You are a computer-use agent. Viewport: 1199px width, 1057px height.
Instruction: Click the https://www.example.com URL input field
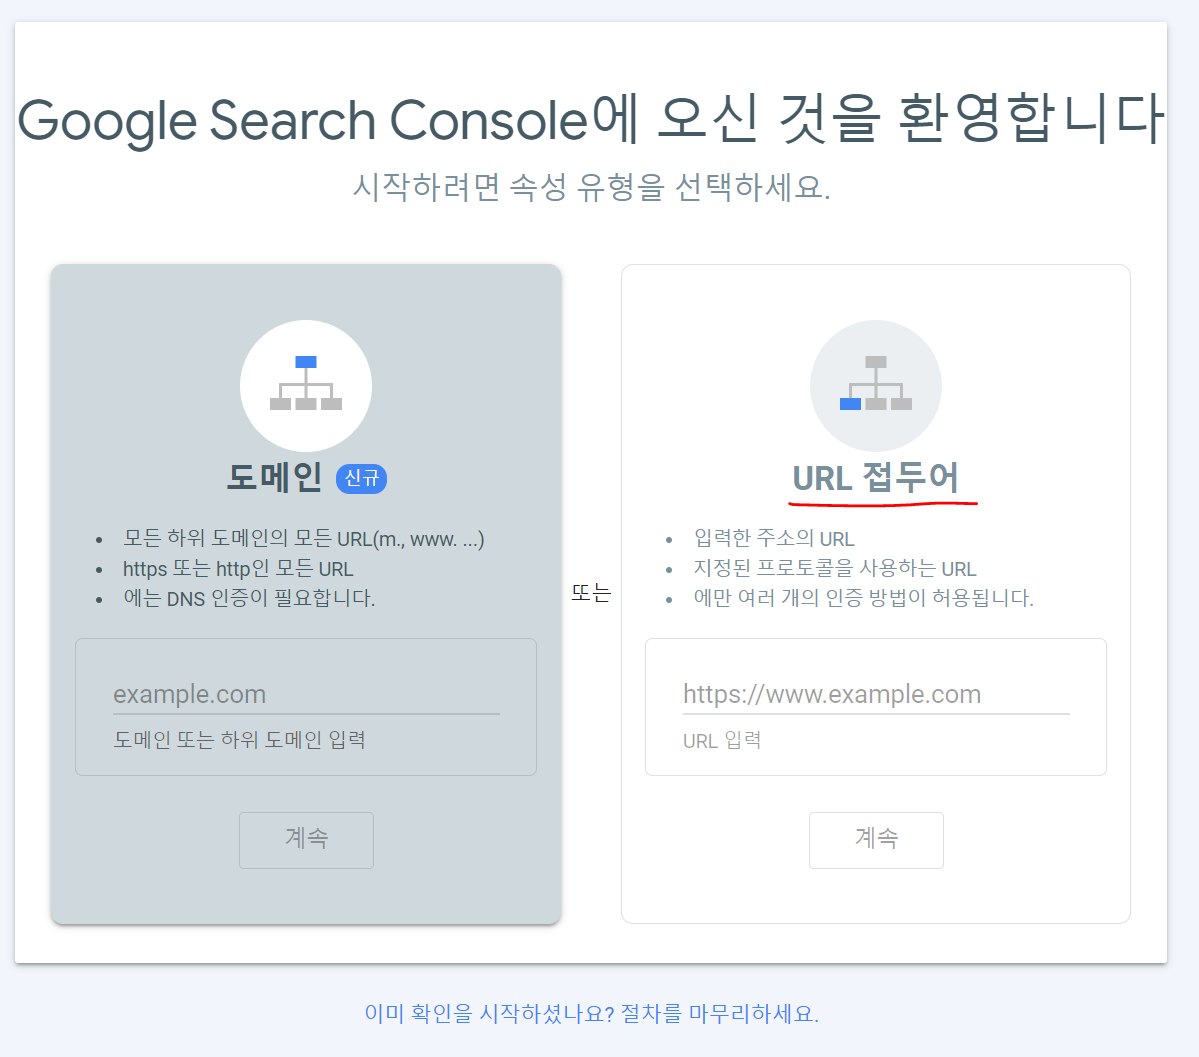[x=876, y=694]
